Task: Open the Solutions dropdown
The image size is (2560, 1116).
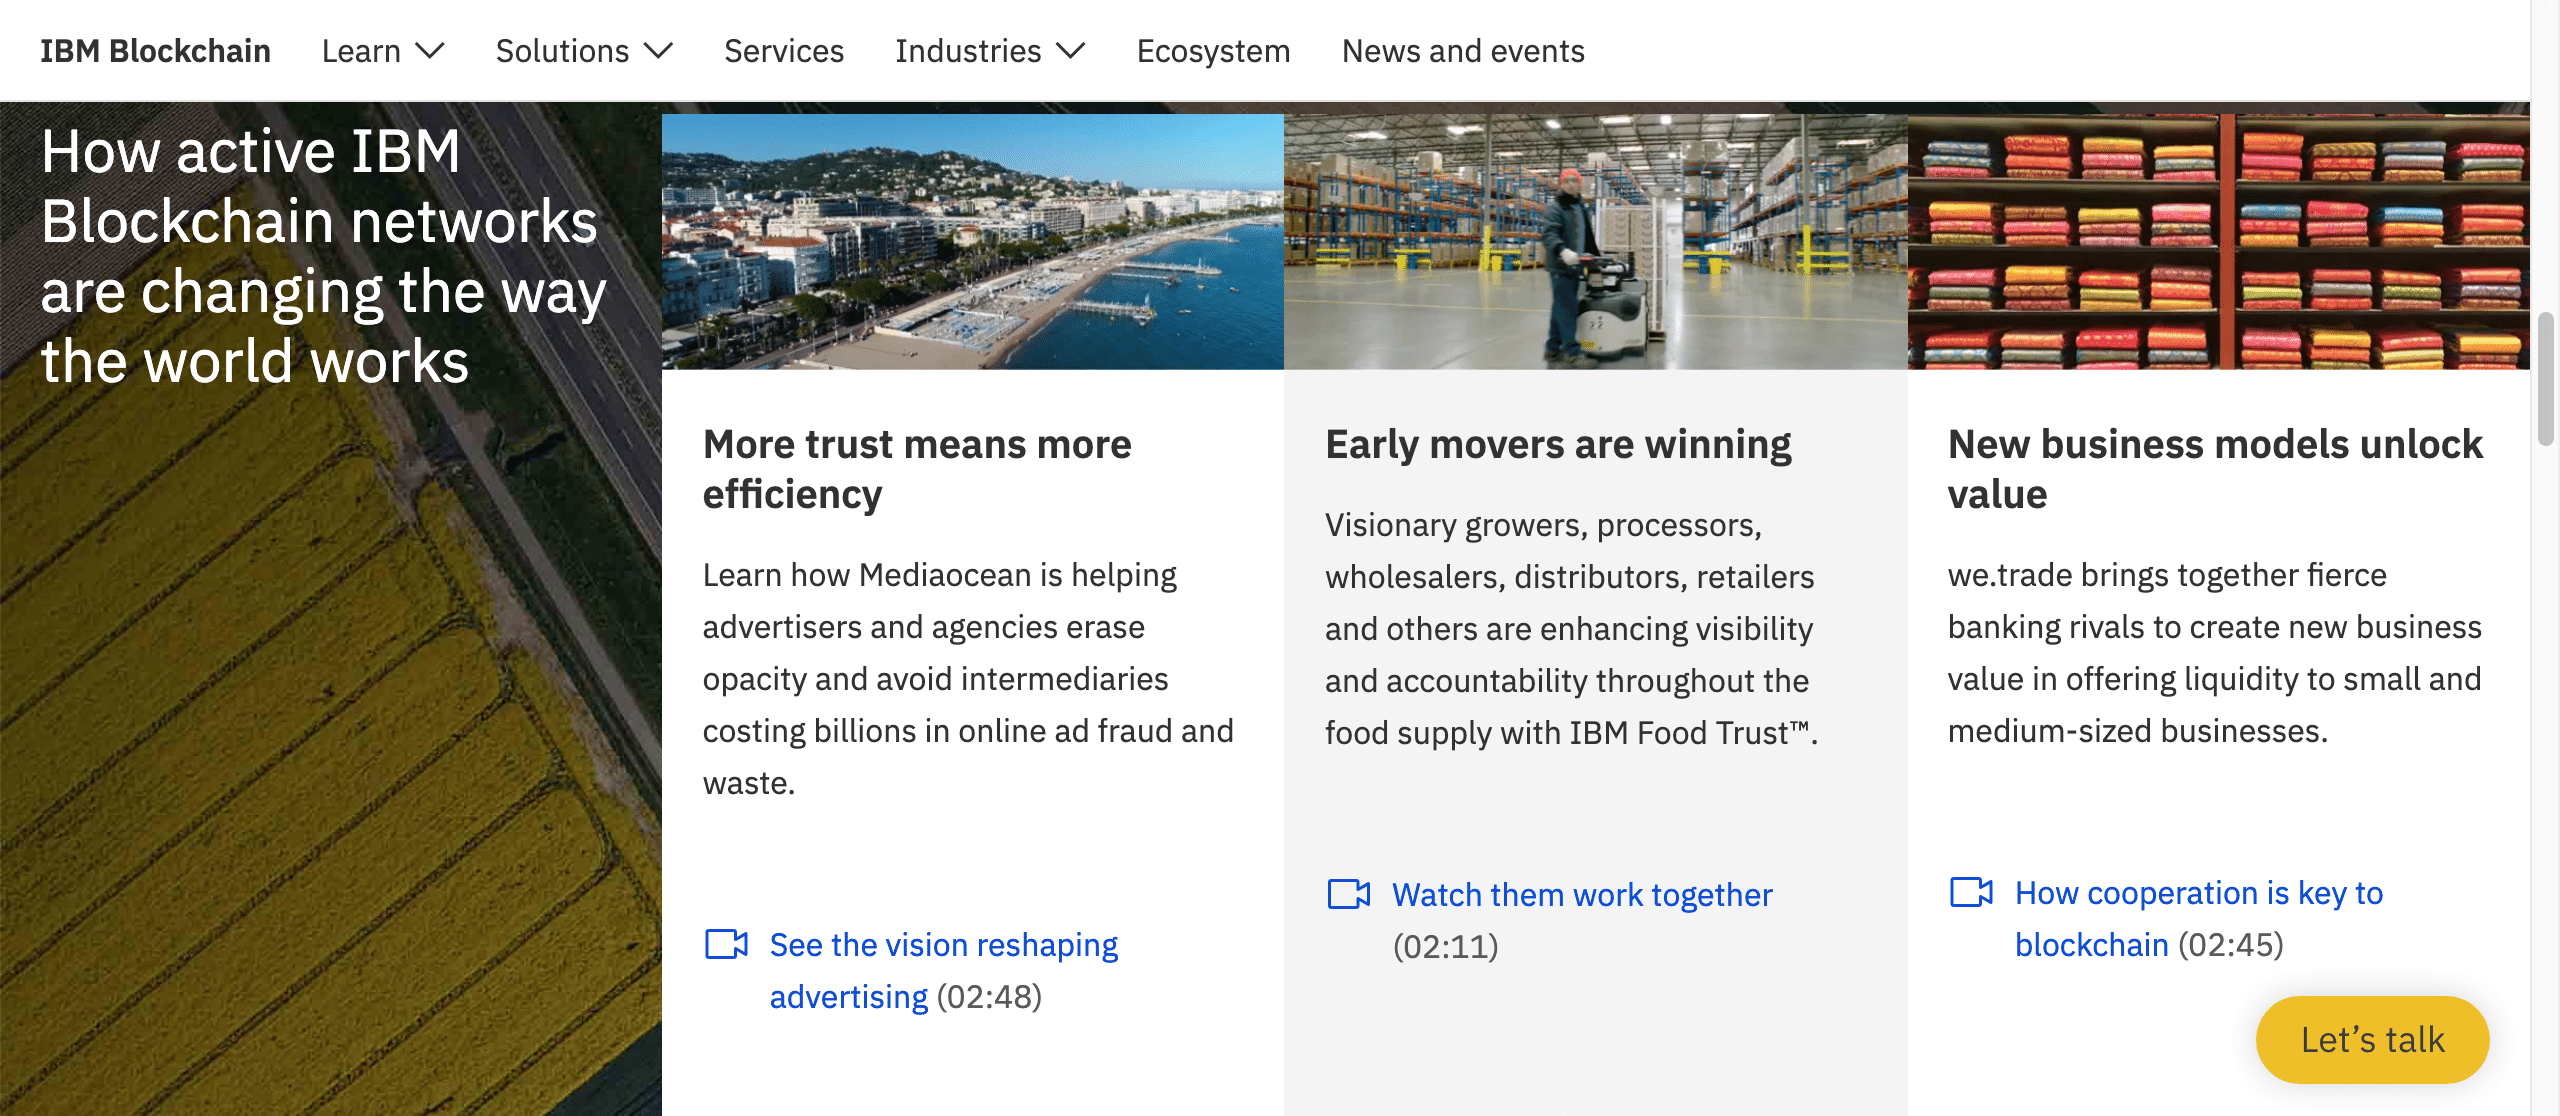Action: click(584, 50)
